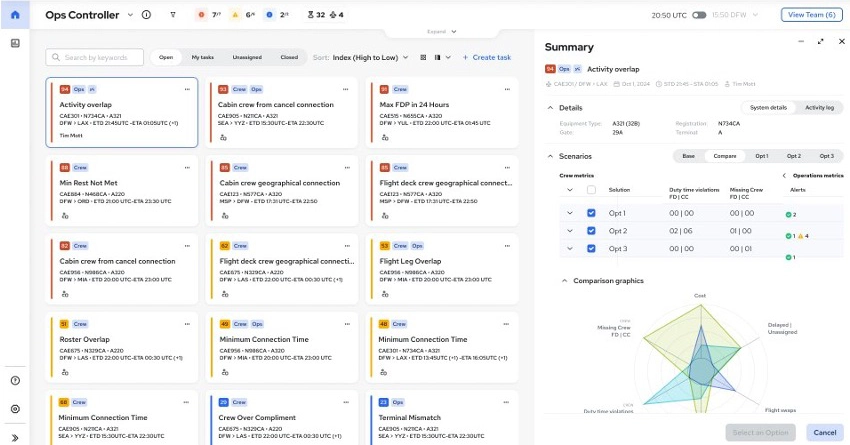Open the filter funnel icon in header
Viewport: 850px width, 445px height.
(173, 15)
